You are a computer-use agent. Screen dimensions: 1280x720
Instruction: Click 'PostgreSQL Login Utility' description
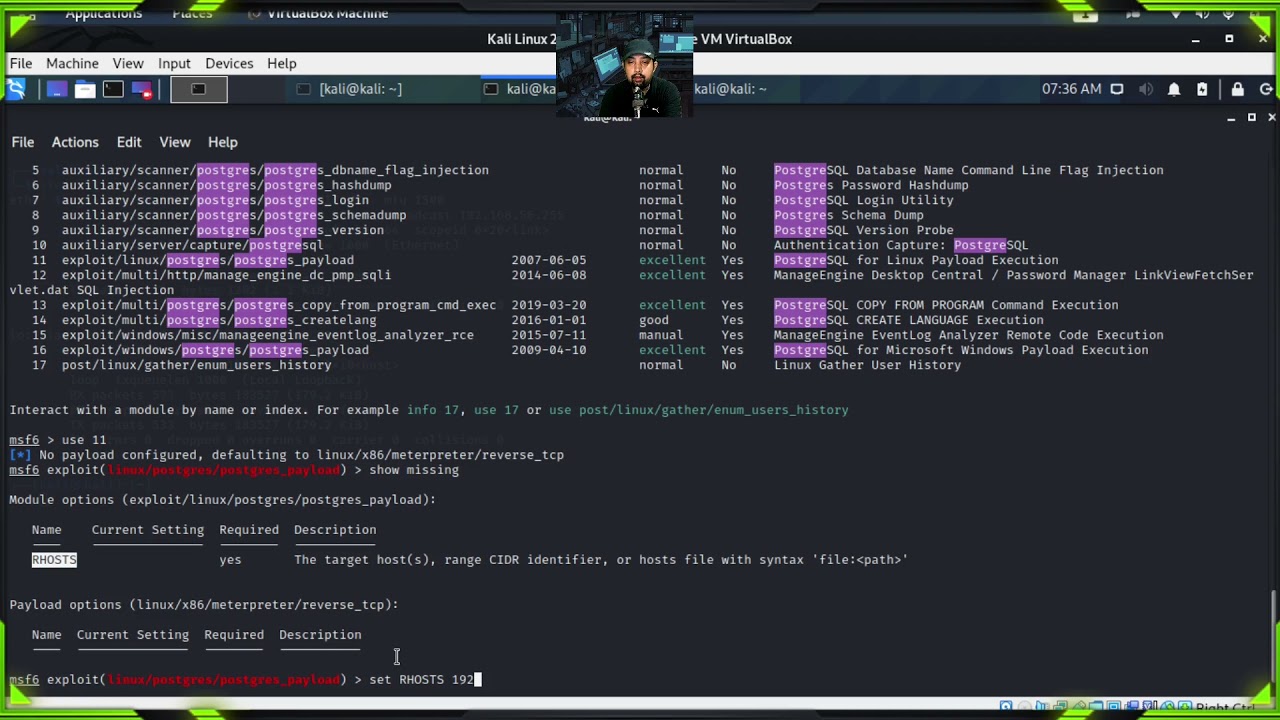coord(864,200)
